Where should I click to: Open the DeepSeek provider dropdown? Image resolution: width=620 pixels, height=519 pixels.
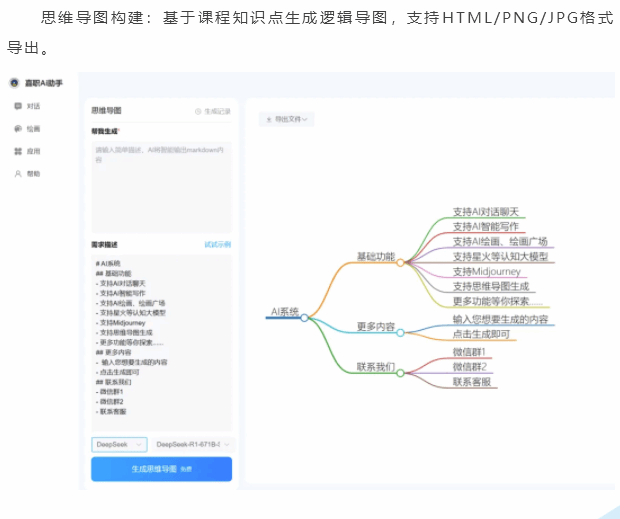pyautogui.click(x=119, y=444)
